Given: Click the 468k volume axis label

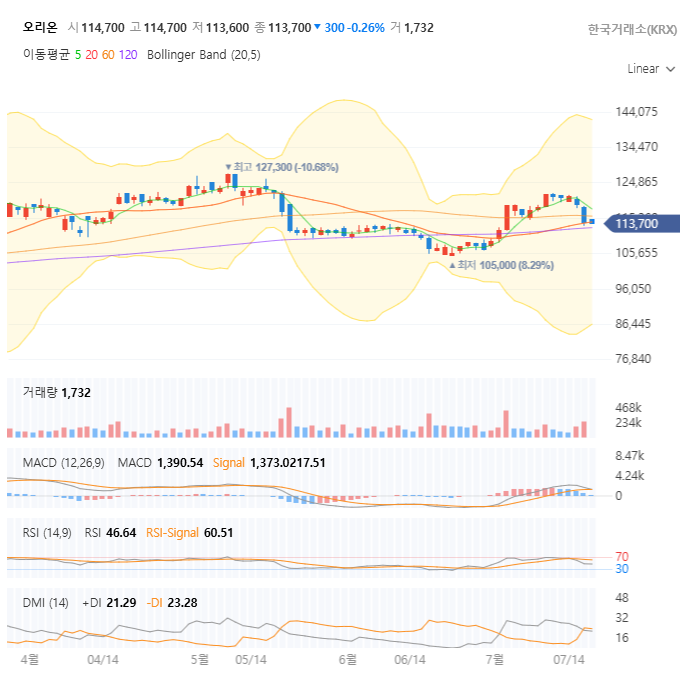Looking at the screenshot, I should click(x=628, y=408).
